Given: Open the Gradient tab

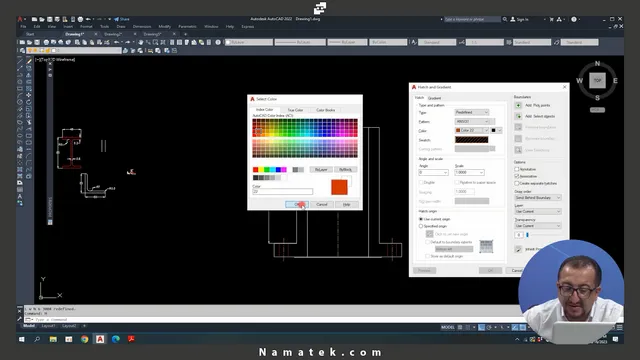Looking at the screenshot, I should [434, 98].
